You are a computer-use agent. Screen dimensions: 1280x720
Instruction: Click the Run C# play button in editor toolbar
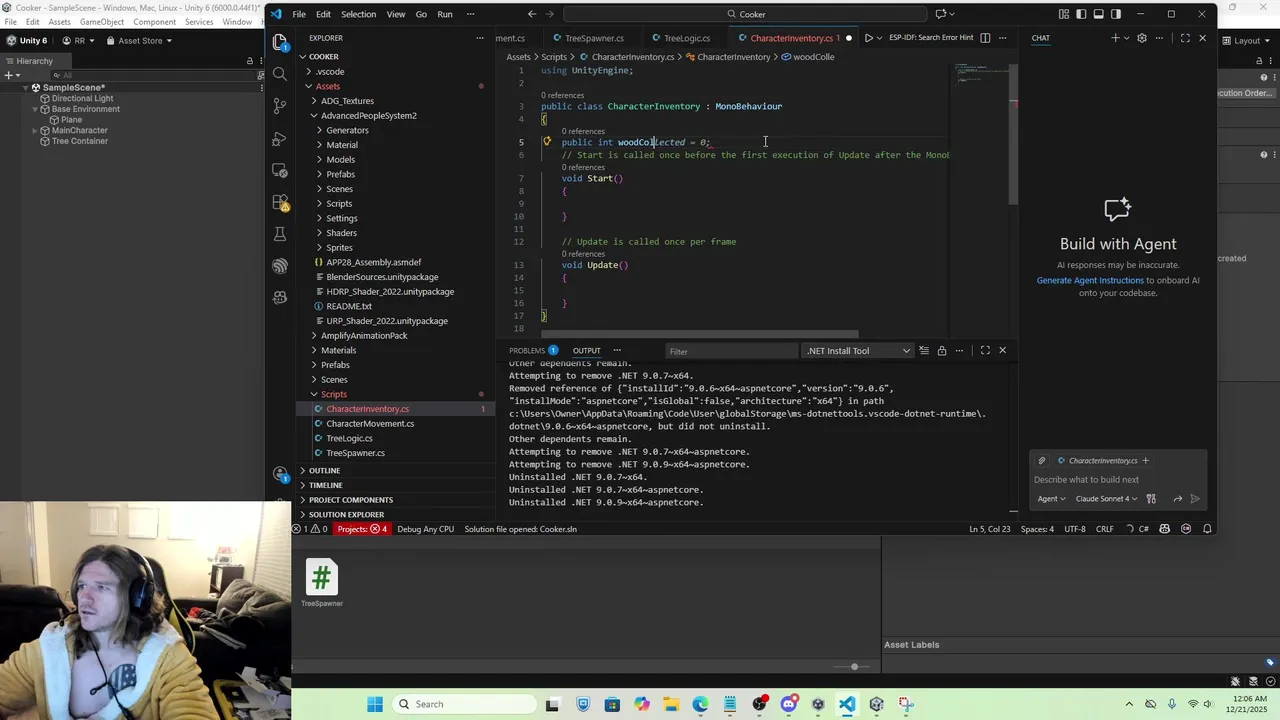[868, 38]
